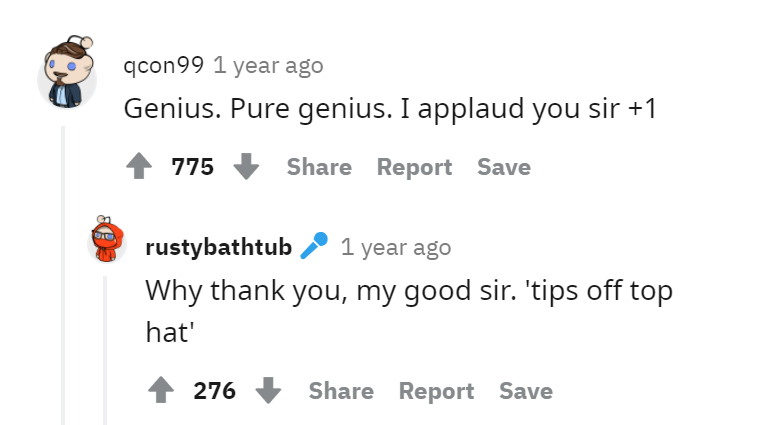Click the timestamp on rustybathtub's reply
This screenshot has height=425, width=759.
pos(396,247)
